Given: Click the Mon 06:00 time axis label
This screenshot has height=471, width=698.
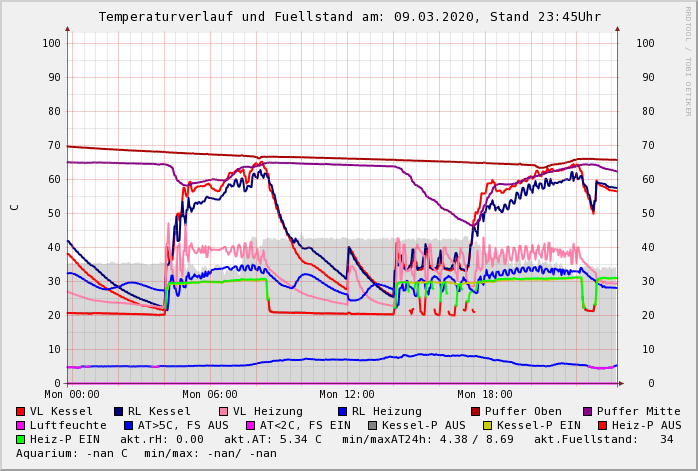Looking at the screenshot, I should tap(210, 394).
